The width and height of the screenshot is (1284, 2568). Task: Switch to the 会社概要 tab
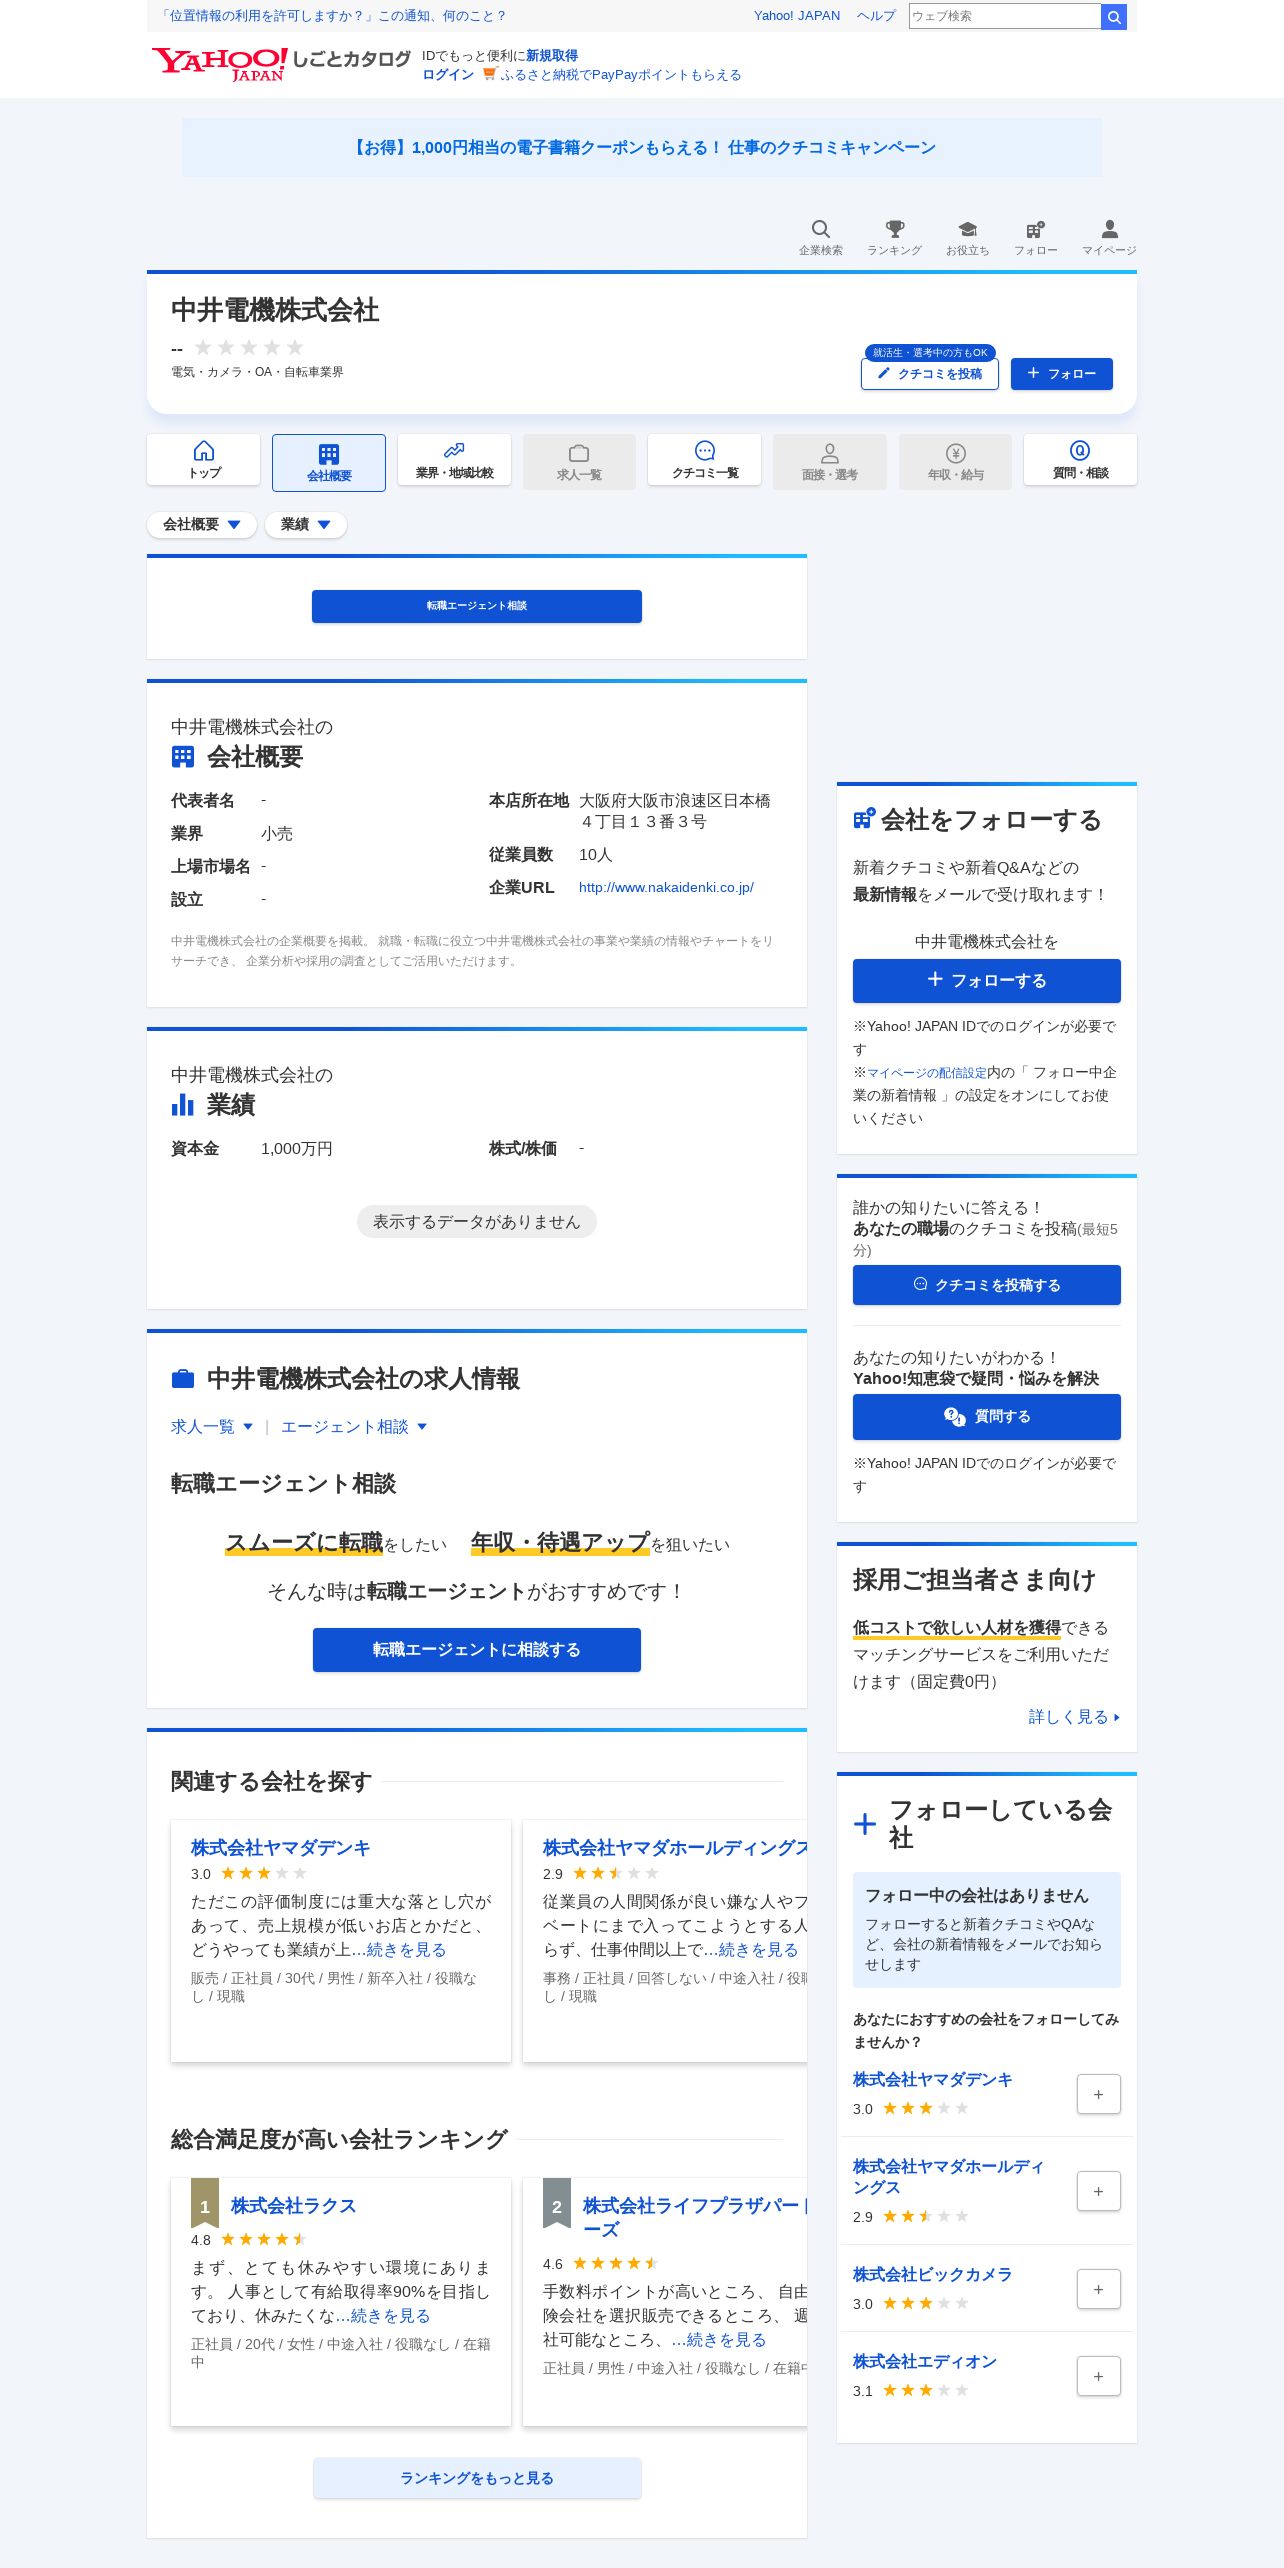click(x=329, y=462)
